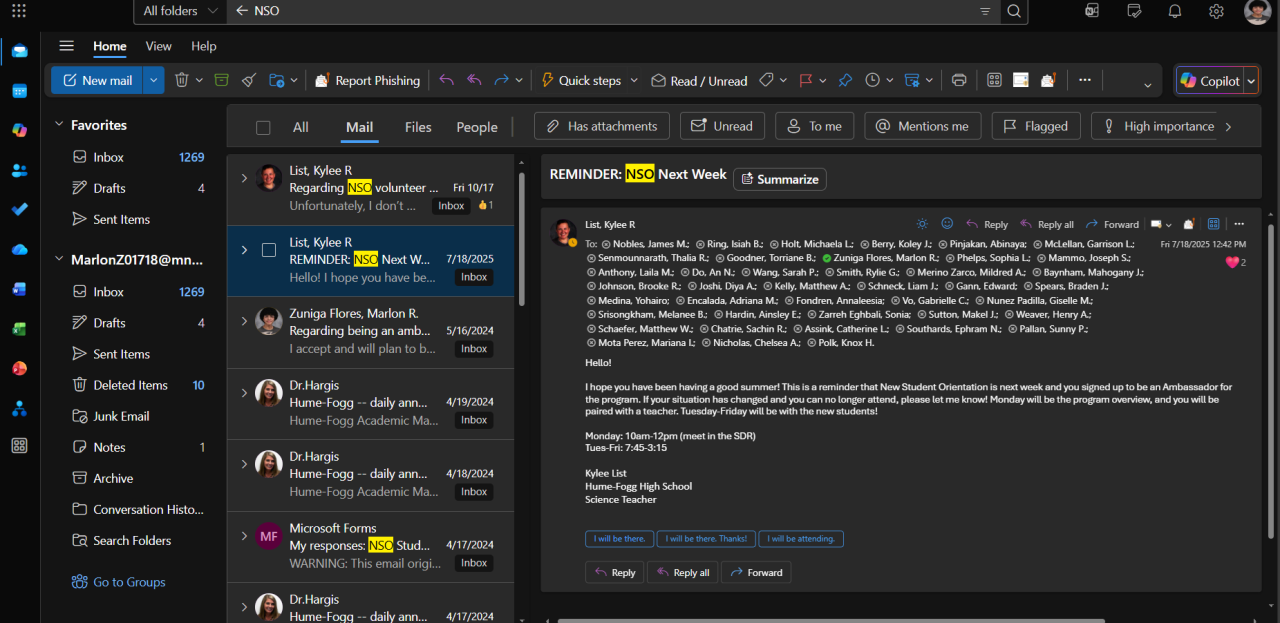Open the Go to Groups link
The image size is (1280, 623).
(x=129, y=582)
